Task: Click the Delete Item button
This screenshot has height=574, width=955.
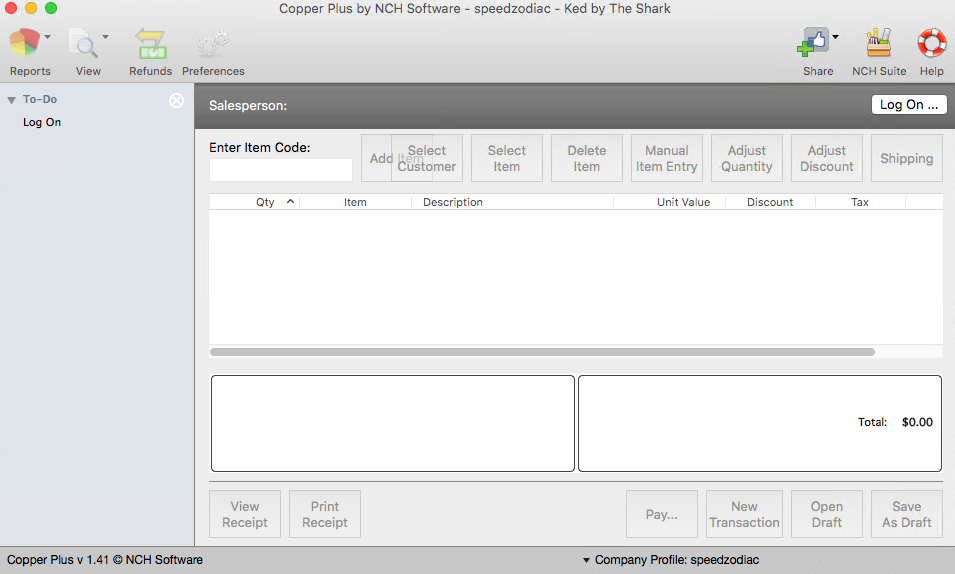Action: tap(587, 158)
